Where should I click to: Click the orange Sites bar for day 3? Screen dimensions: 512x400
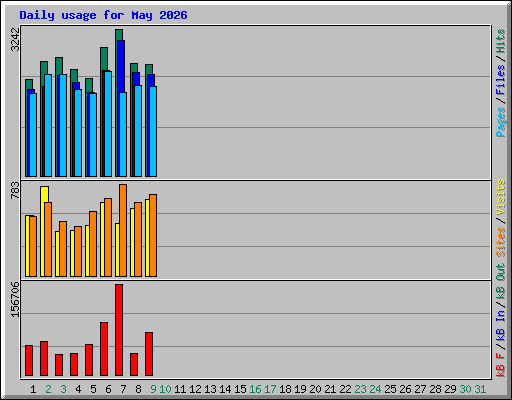pos(63,249)
